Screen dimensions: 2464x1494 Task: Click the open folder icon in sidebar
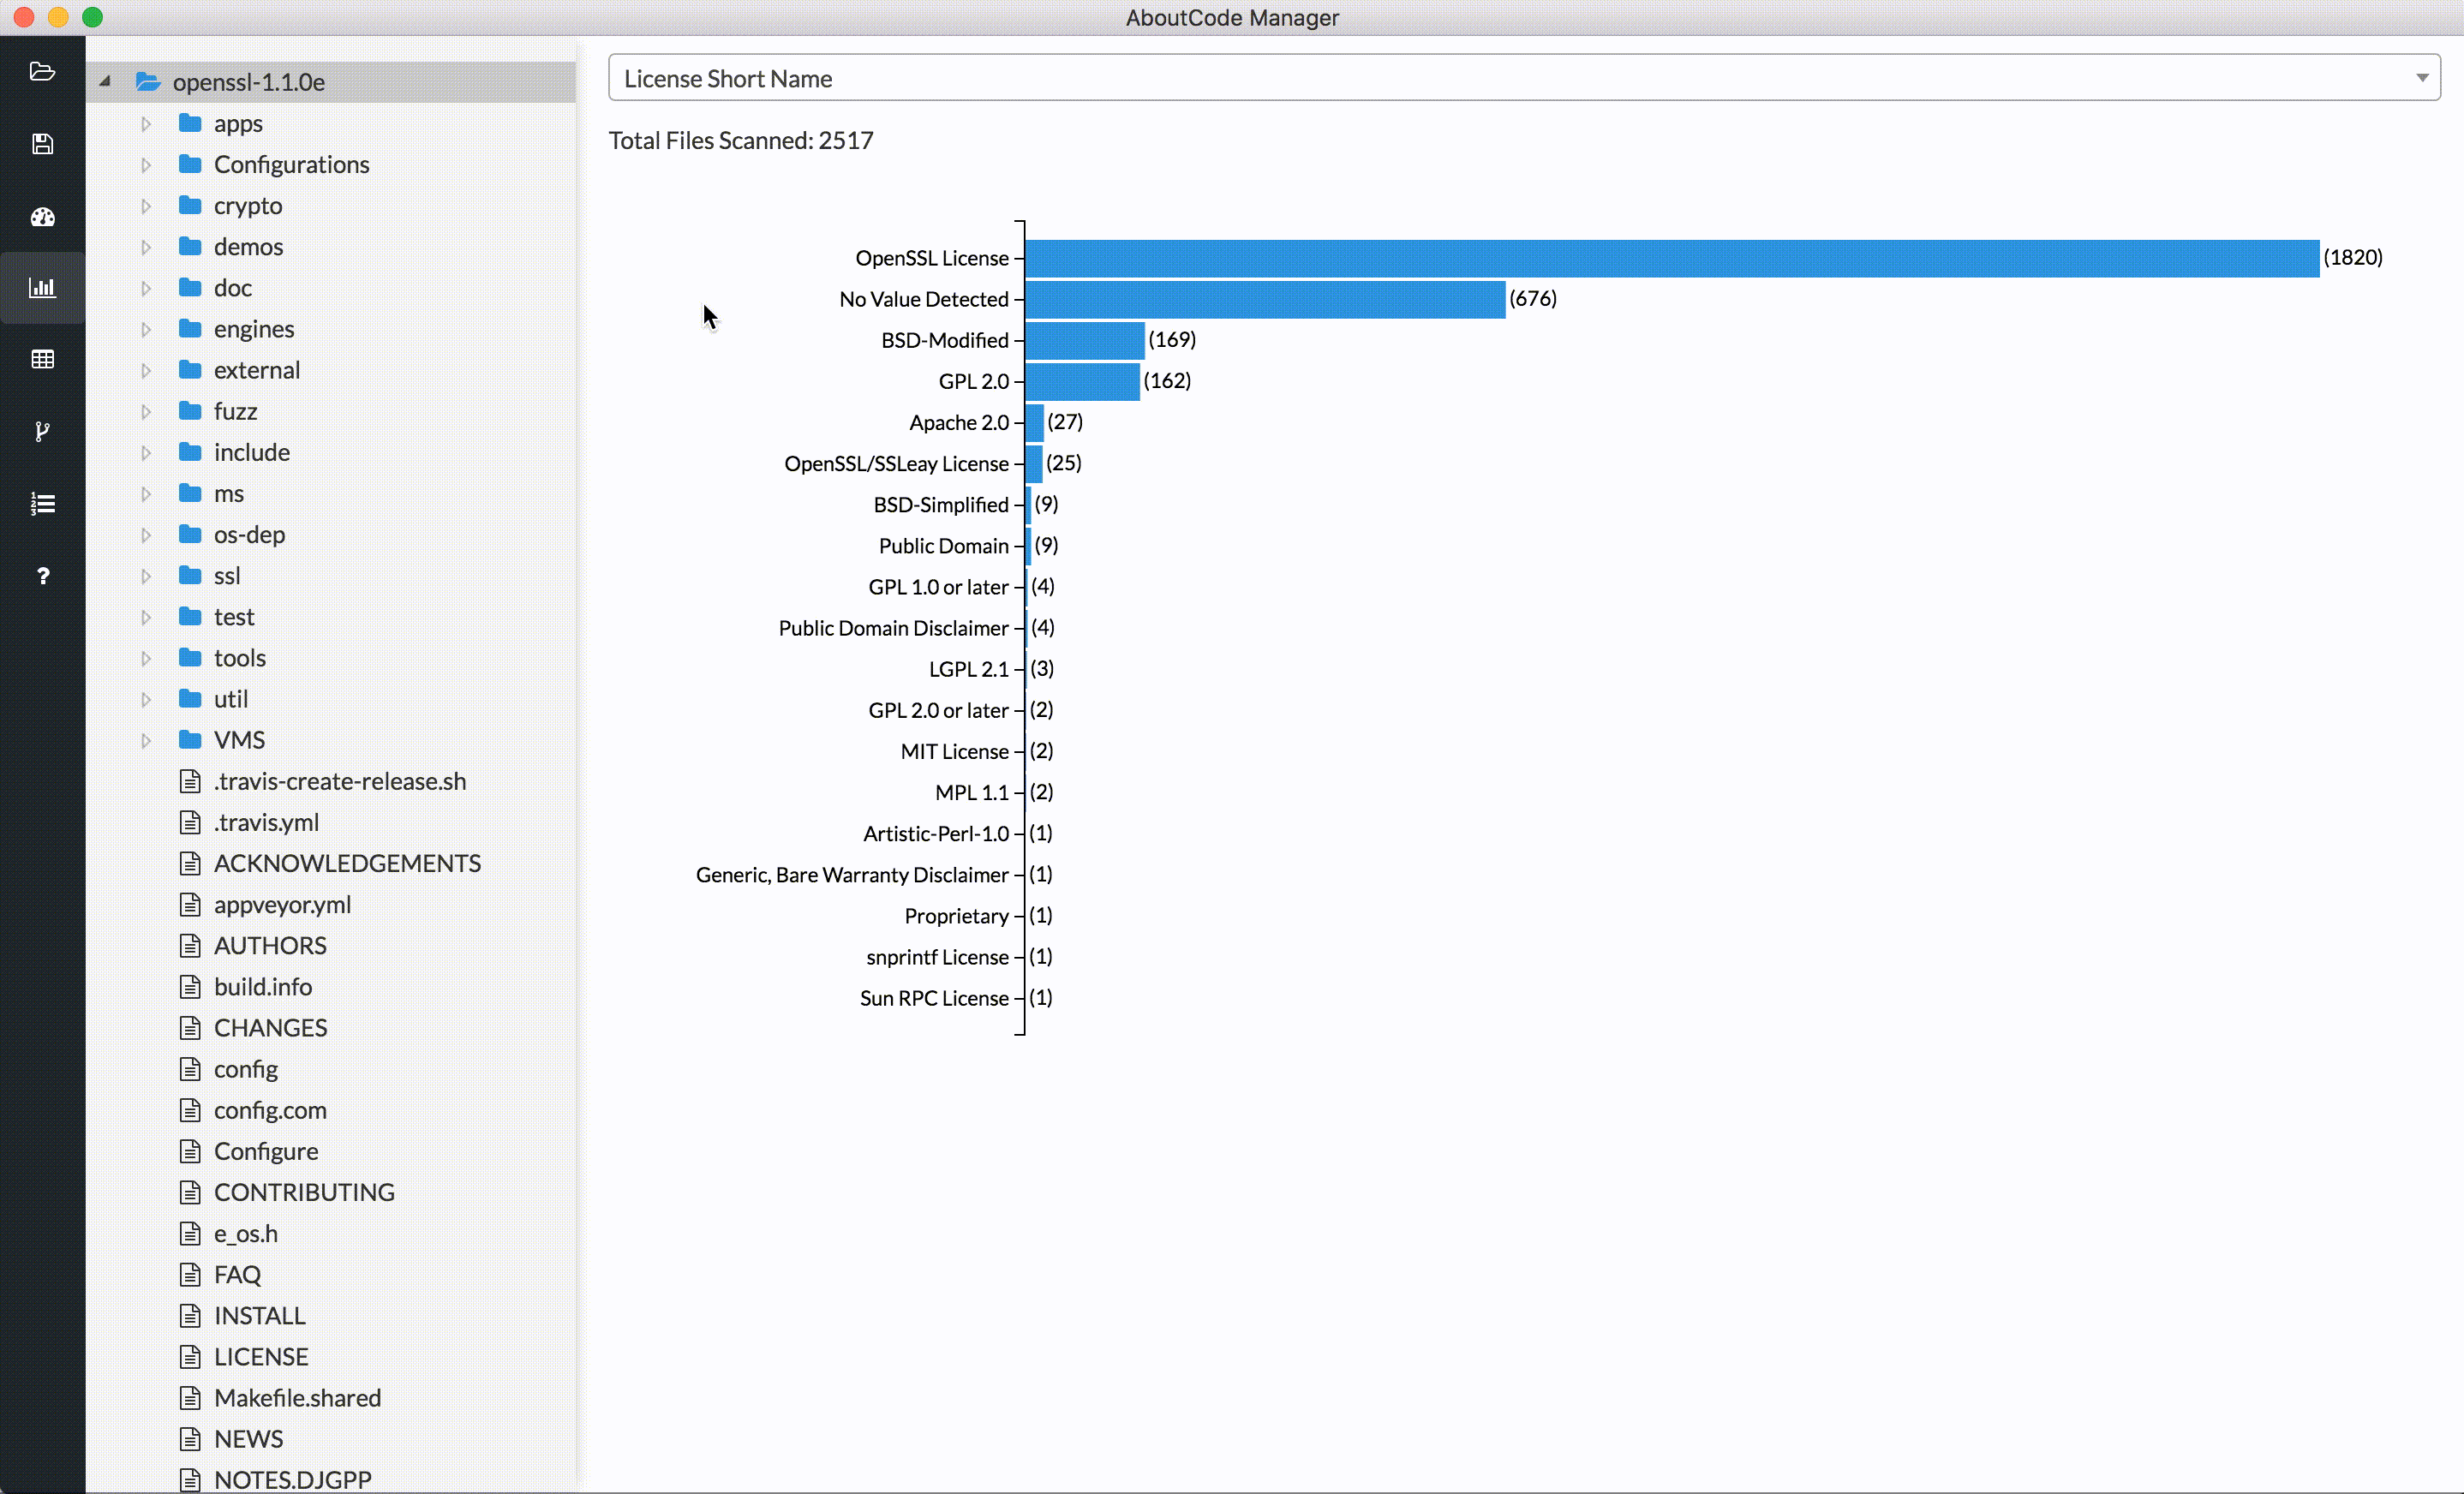pyautogui.click(x=42, y=71)
